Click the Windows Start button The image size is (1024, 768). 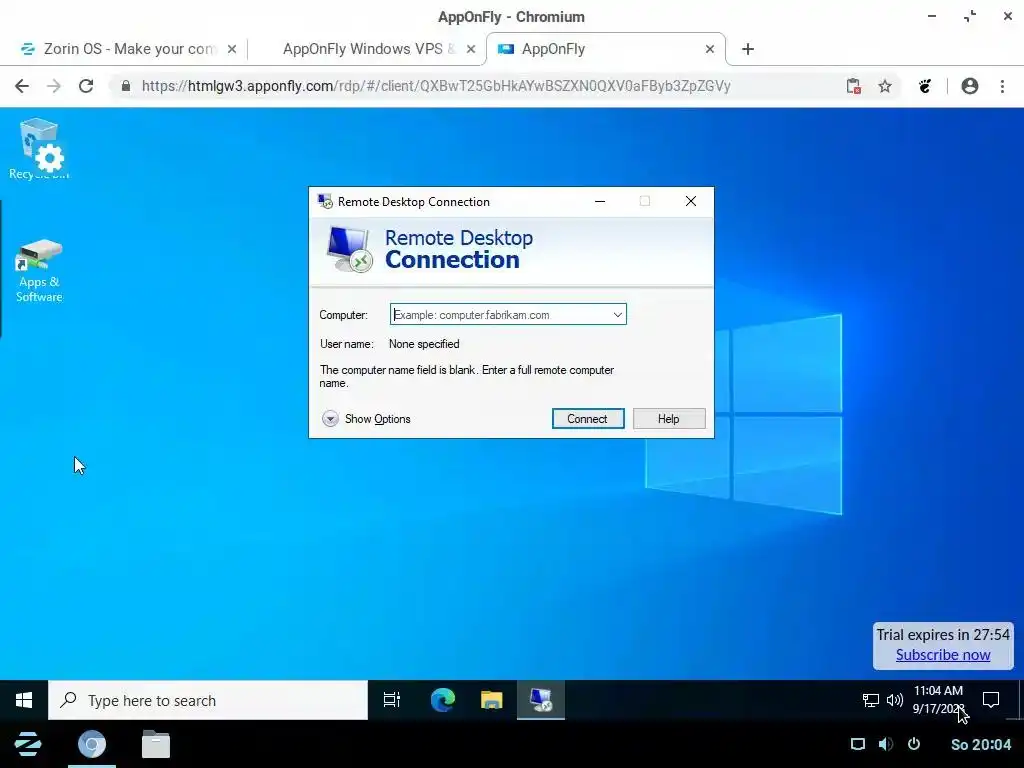tap(24, 700)
